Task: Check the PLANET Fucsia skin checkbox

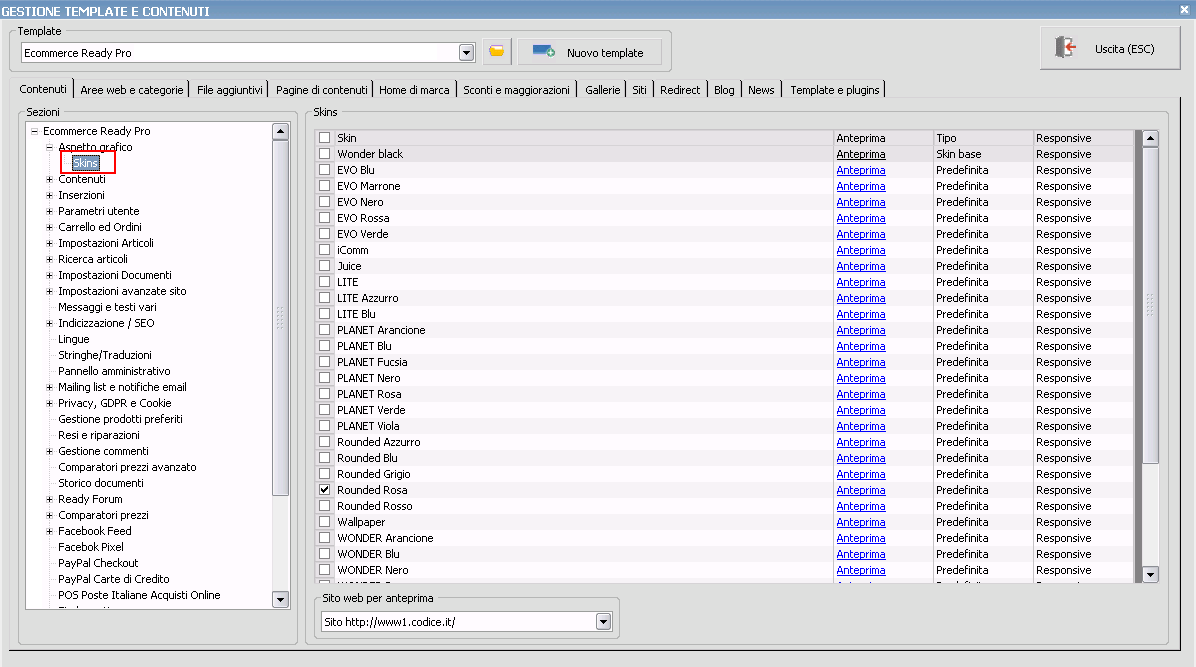Action: click(x=325, y=362)
